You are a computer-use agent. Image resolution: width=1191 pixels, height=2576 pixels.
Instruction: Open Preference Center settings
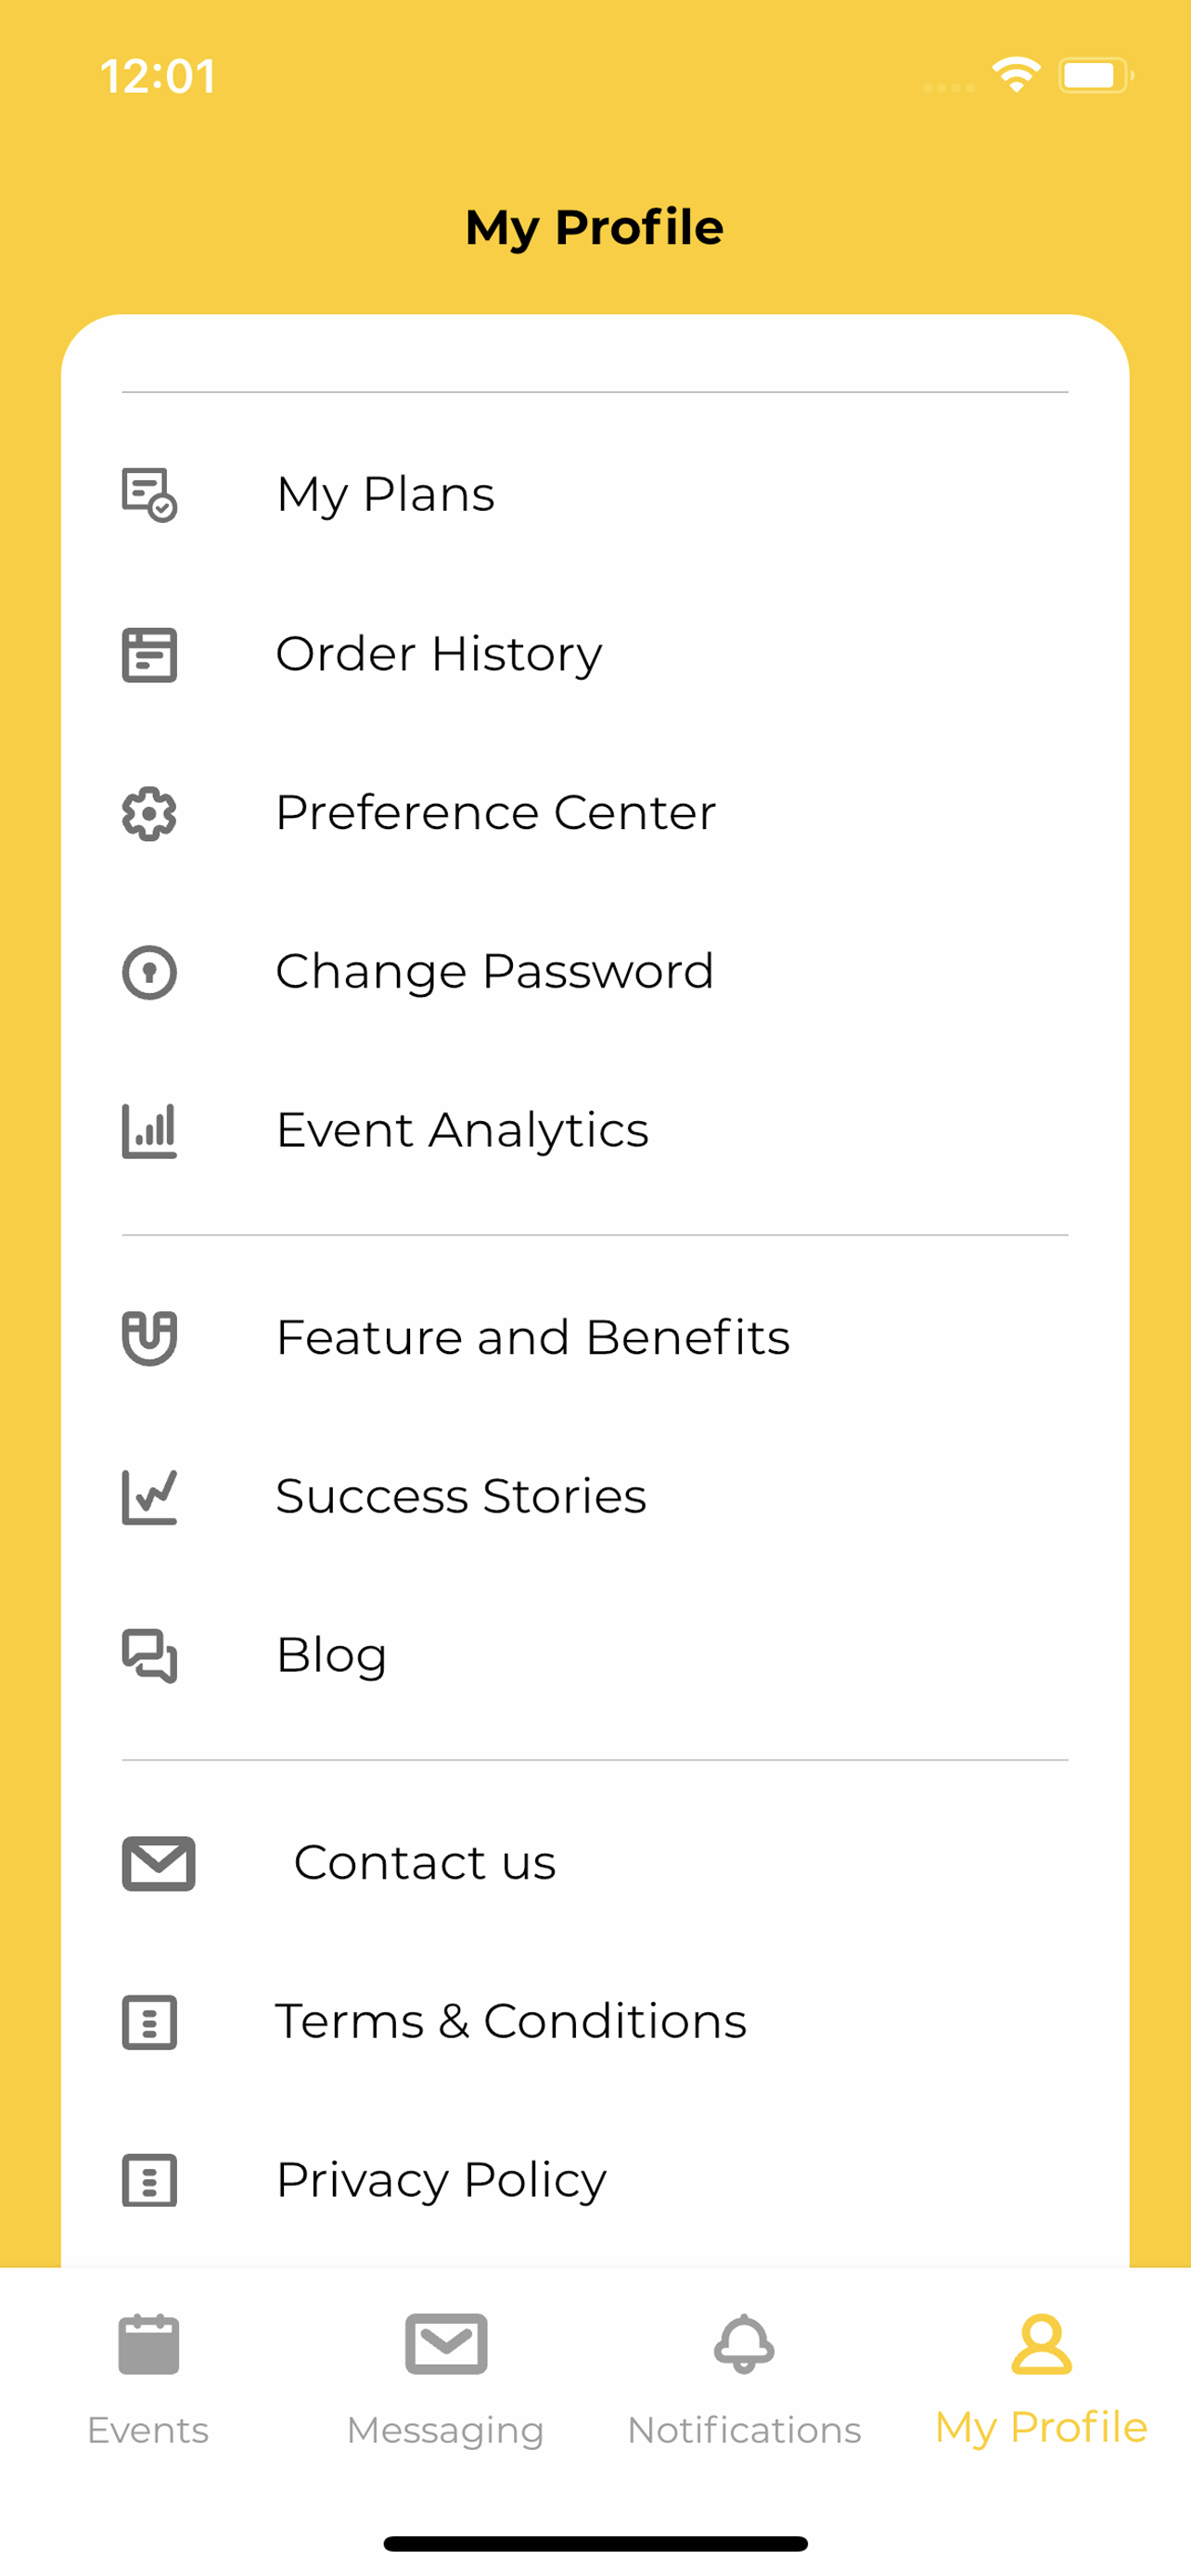pos(496,813)
